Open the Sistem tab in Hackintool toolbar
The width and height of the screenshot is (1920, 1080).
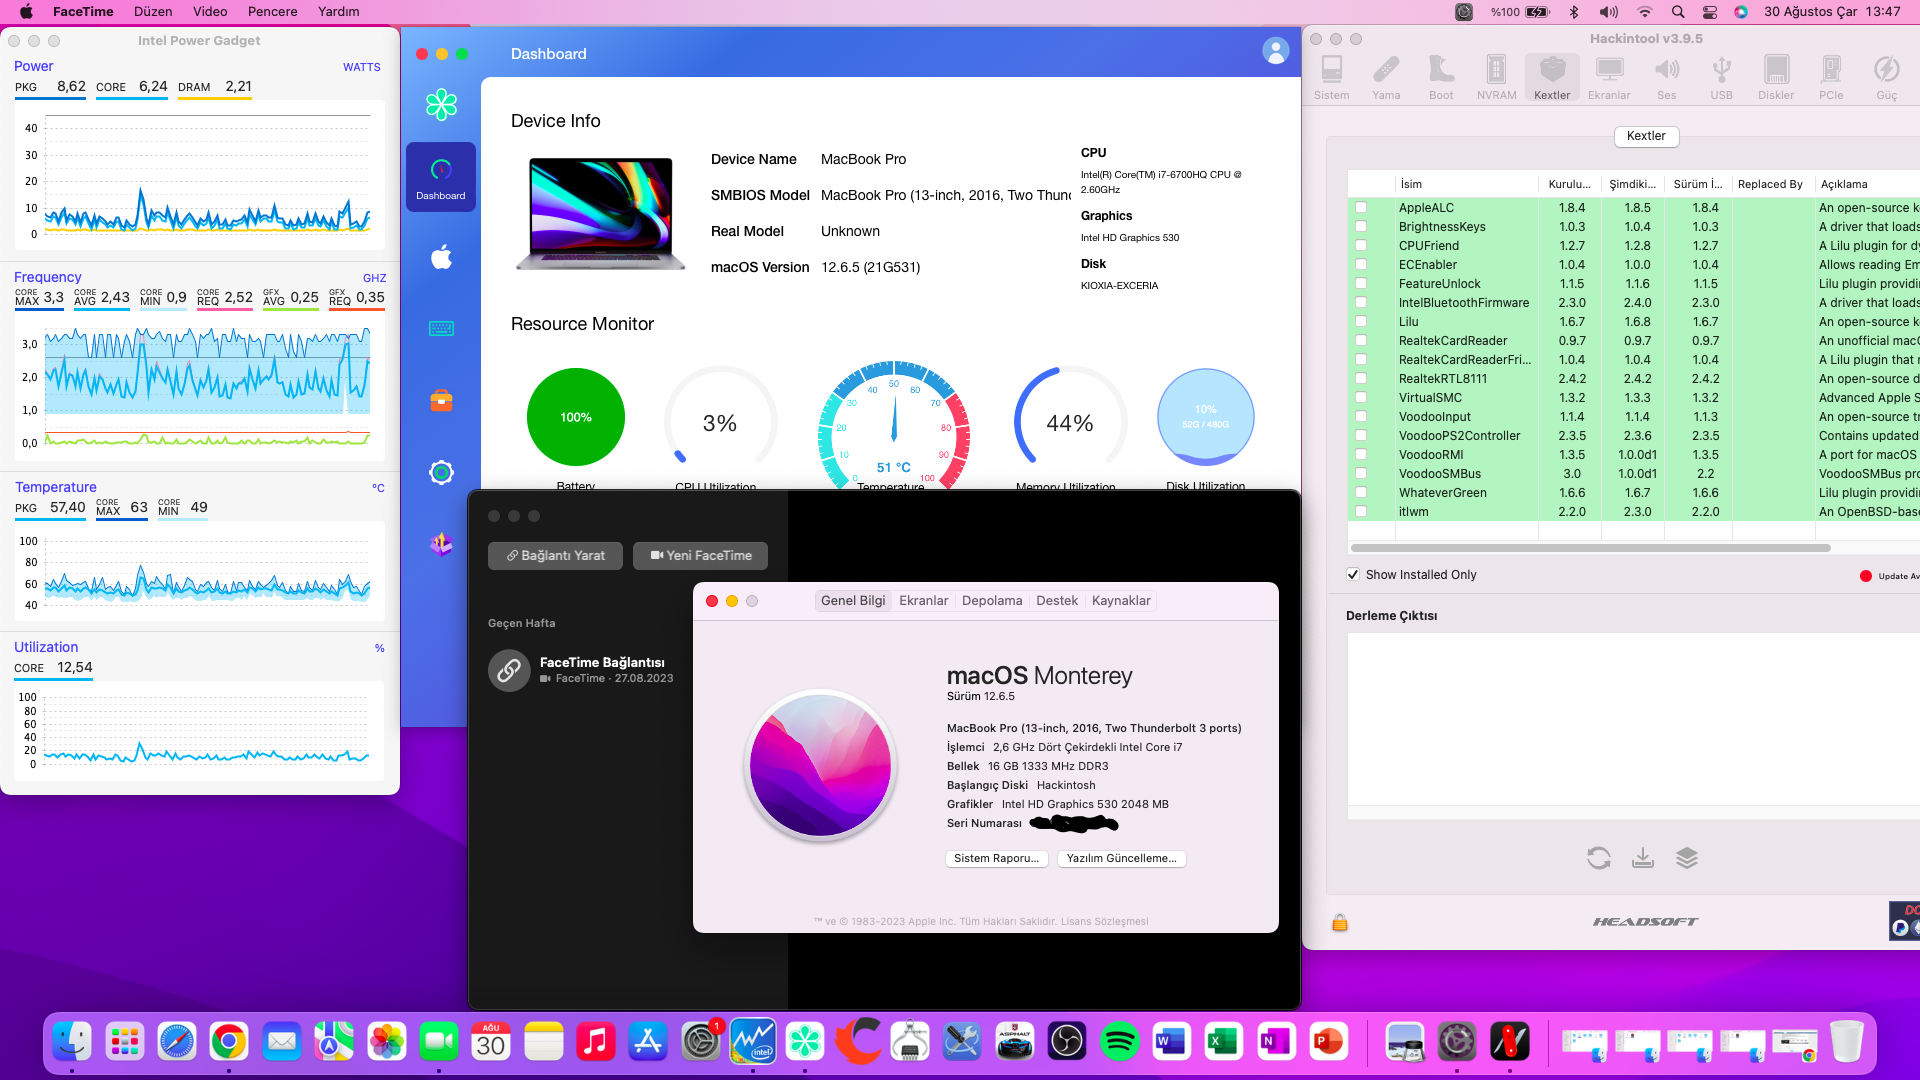[1331, 77]
